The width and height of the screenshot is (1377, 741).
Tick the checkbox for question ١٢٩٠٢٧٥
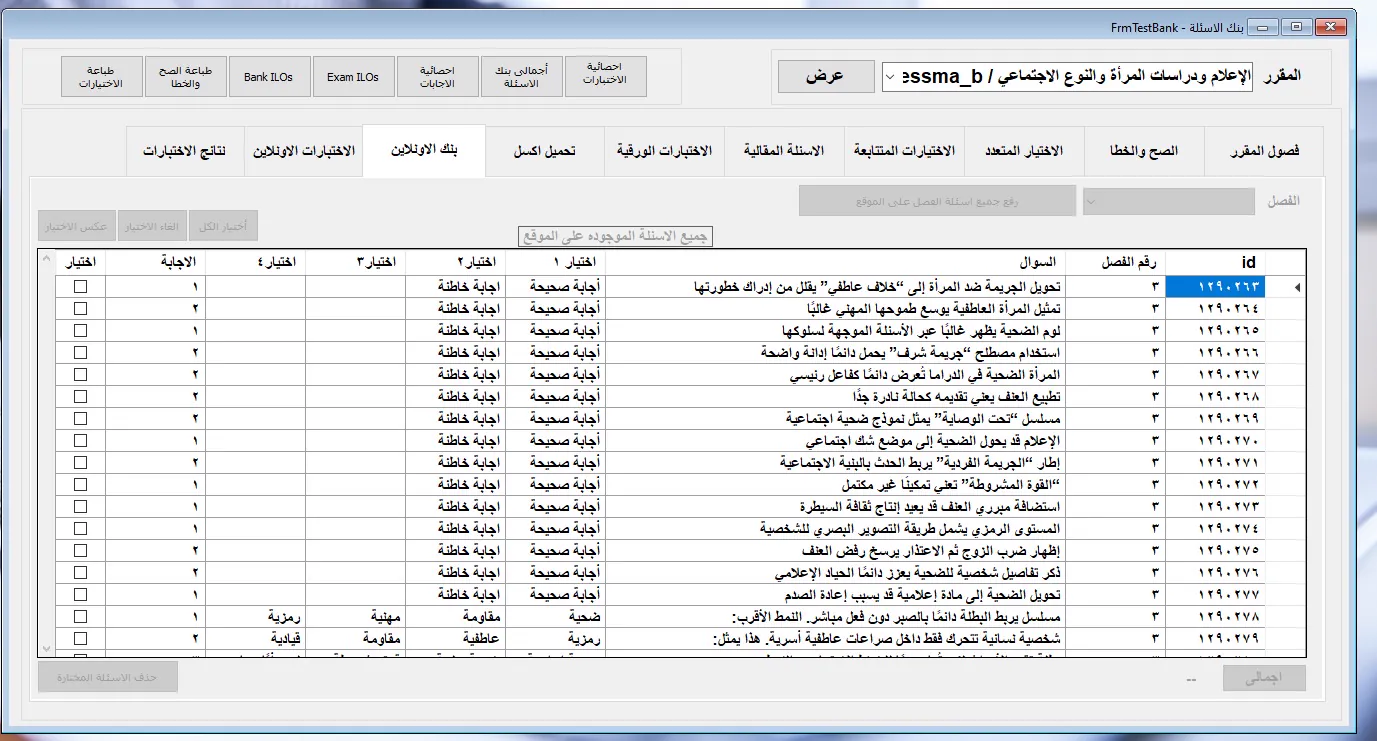(x=81, y=551)
